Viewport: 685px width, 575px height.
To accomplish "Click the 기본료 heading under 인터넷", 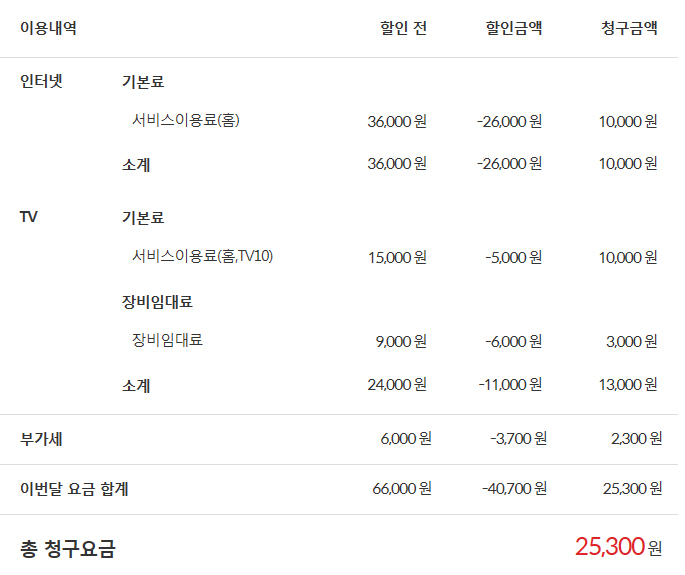I will [x=142, y=82].
